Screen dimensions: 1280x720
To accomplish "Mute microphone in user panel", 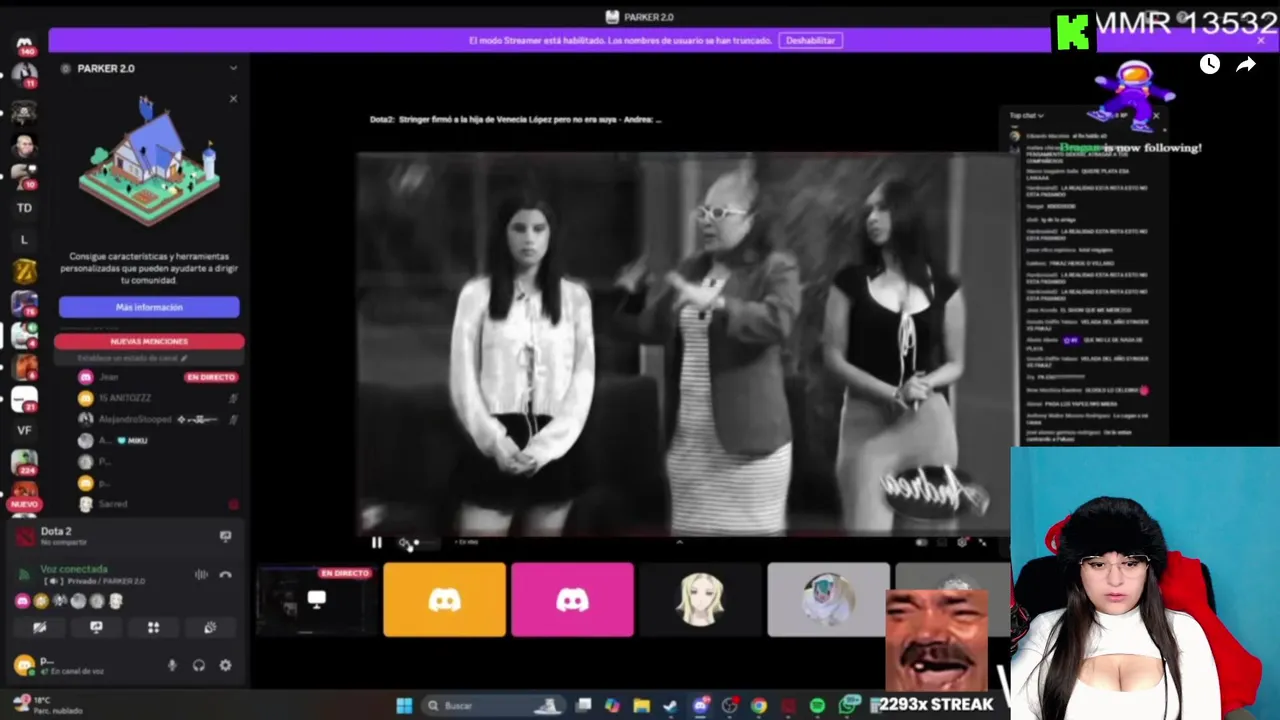I will [x=172, y=665].
